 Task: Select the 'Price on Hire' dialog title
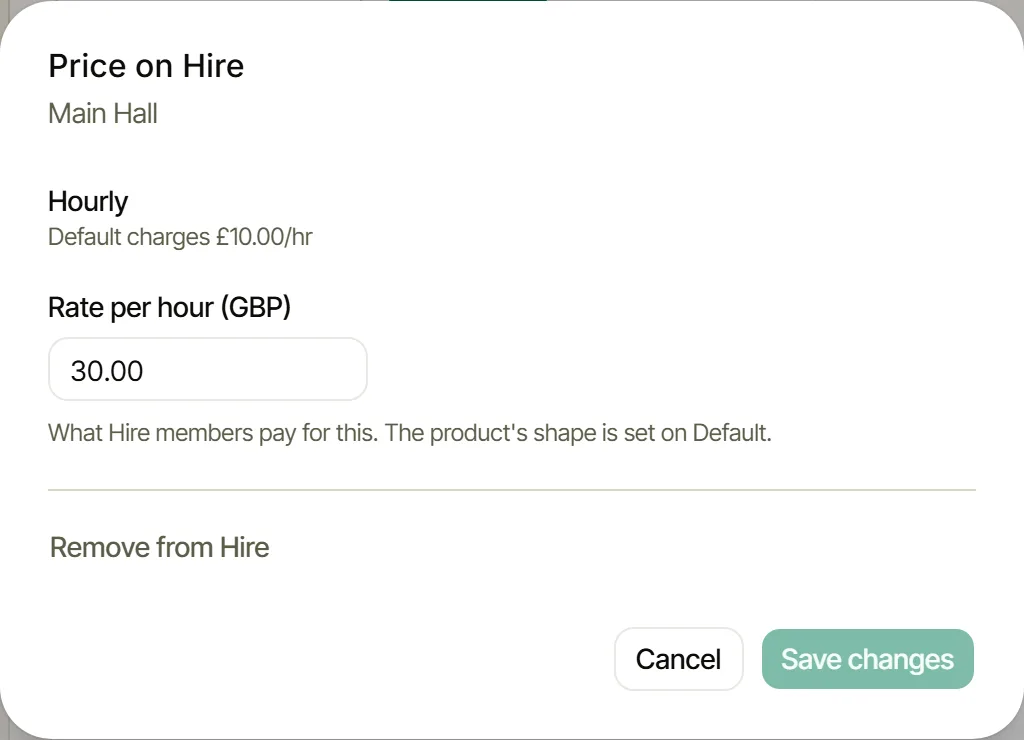[x=146, y=66]
